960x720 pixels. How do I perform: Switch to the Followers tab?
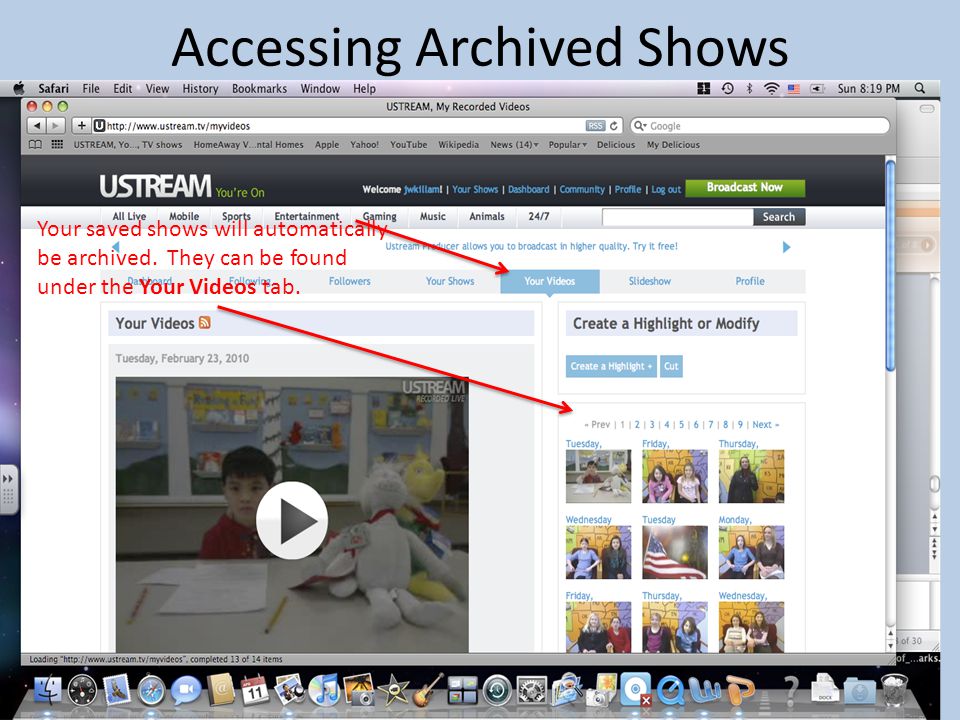(350, 281)
